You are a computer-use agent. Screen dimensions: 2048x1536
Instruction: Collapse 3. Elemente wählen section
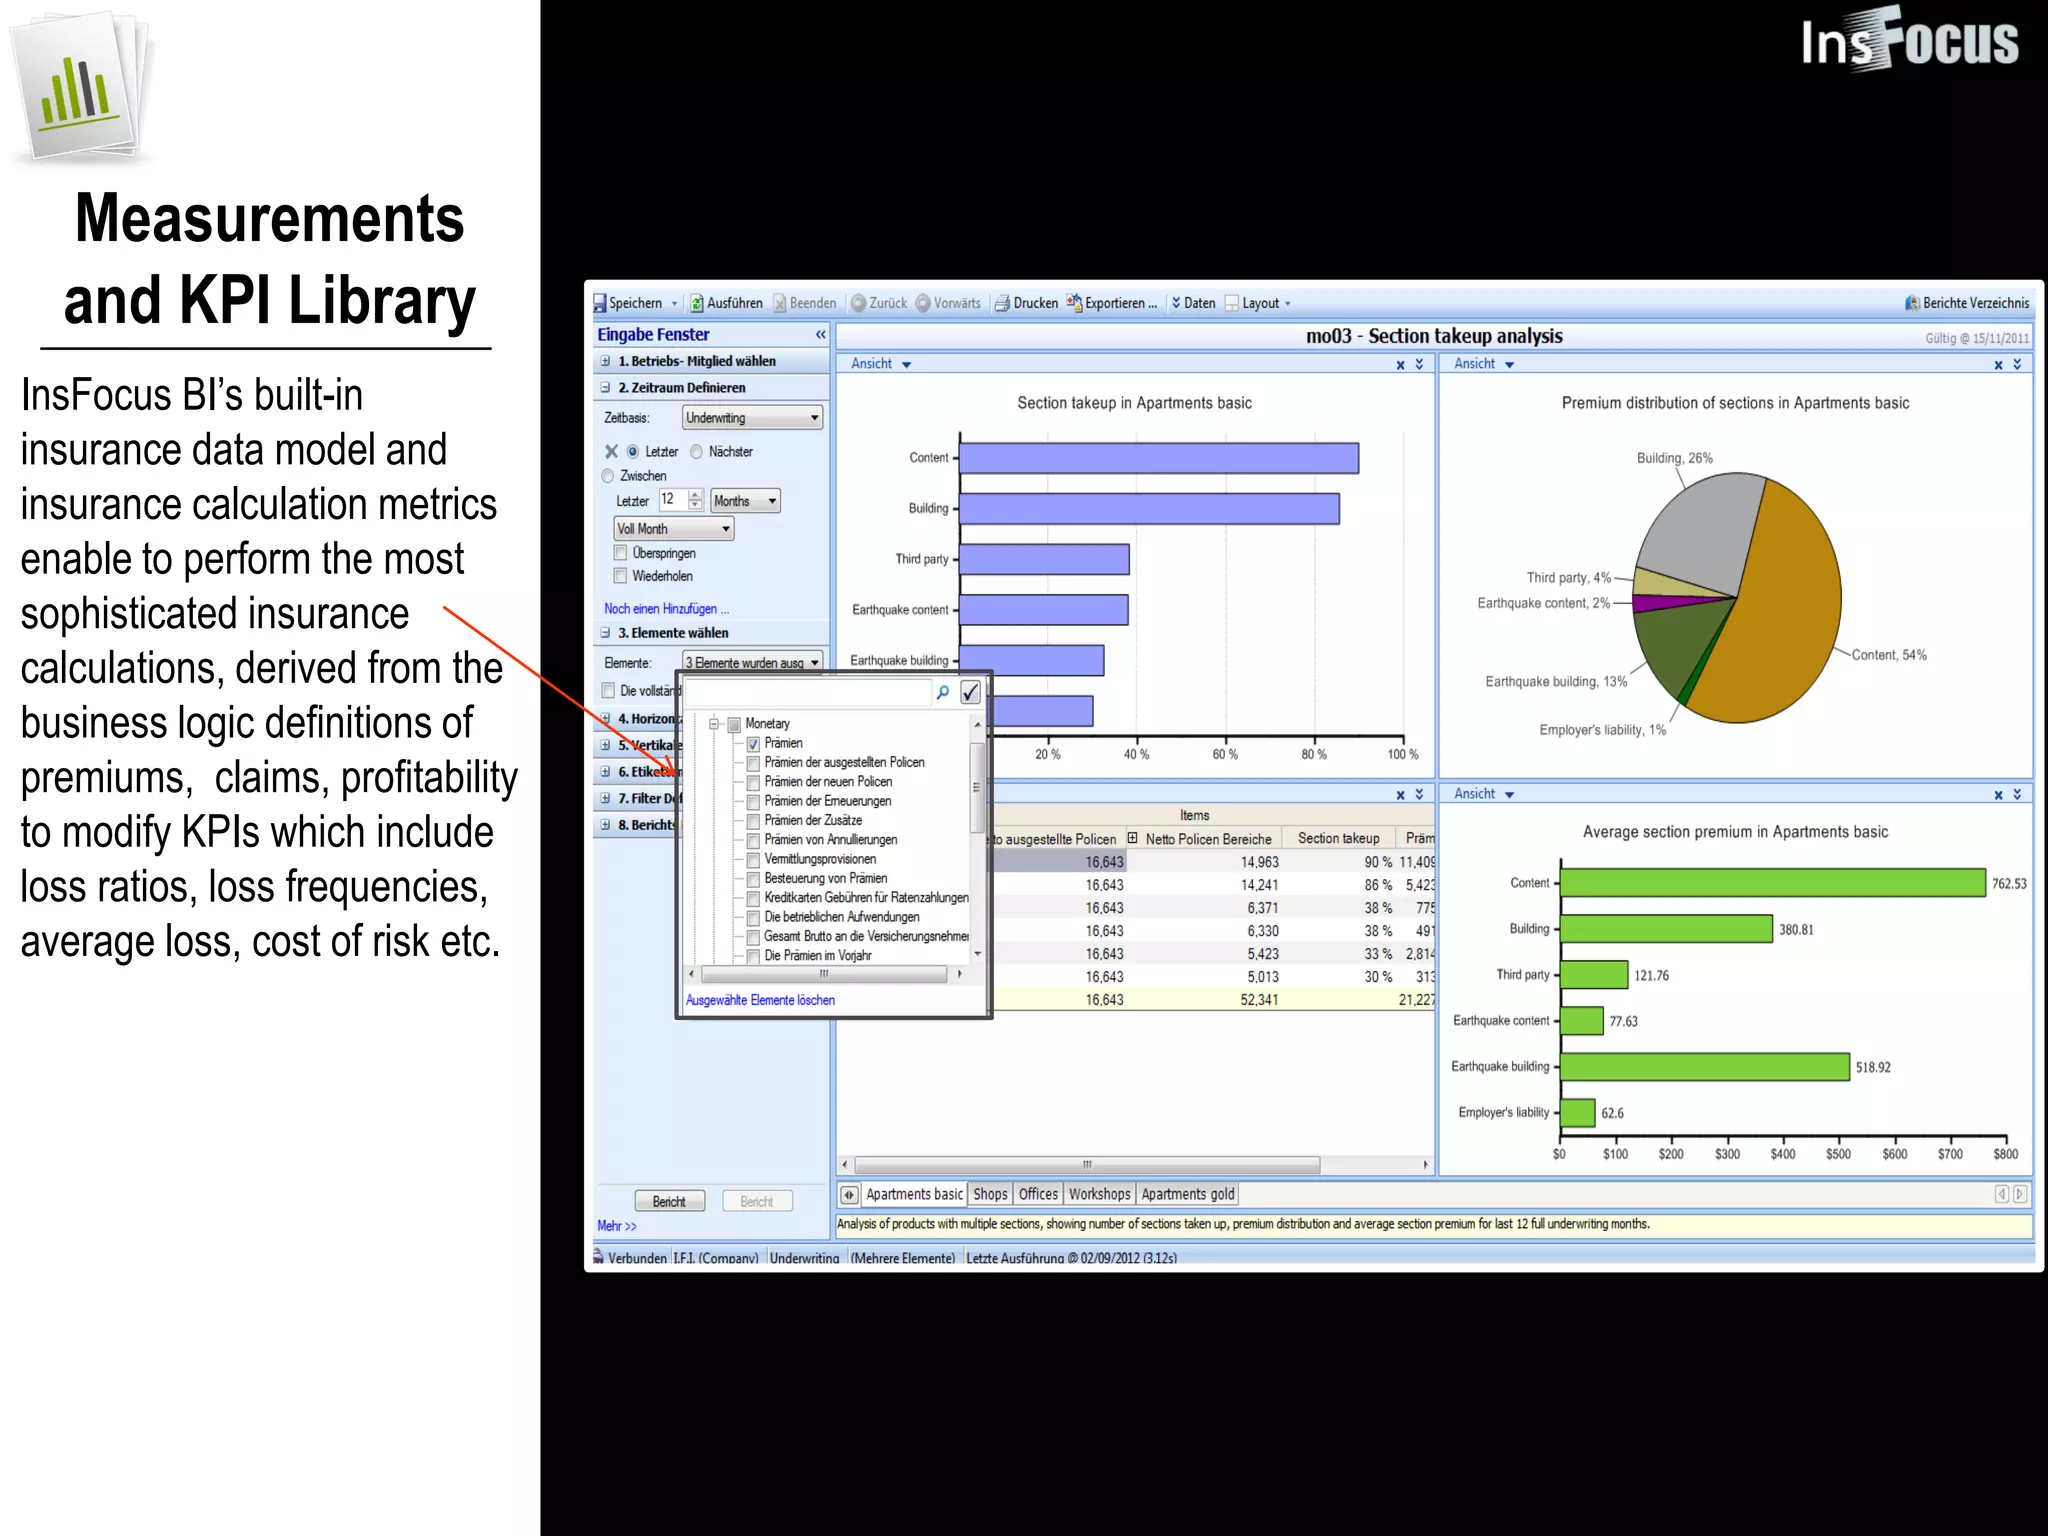[605, 633]
